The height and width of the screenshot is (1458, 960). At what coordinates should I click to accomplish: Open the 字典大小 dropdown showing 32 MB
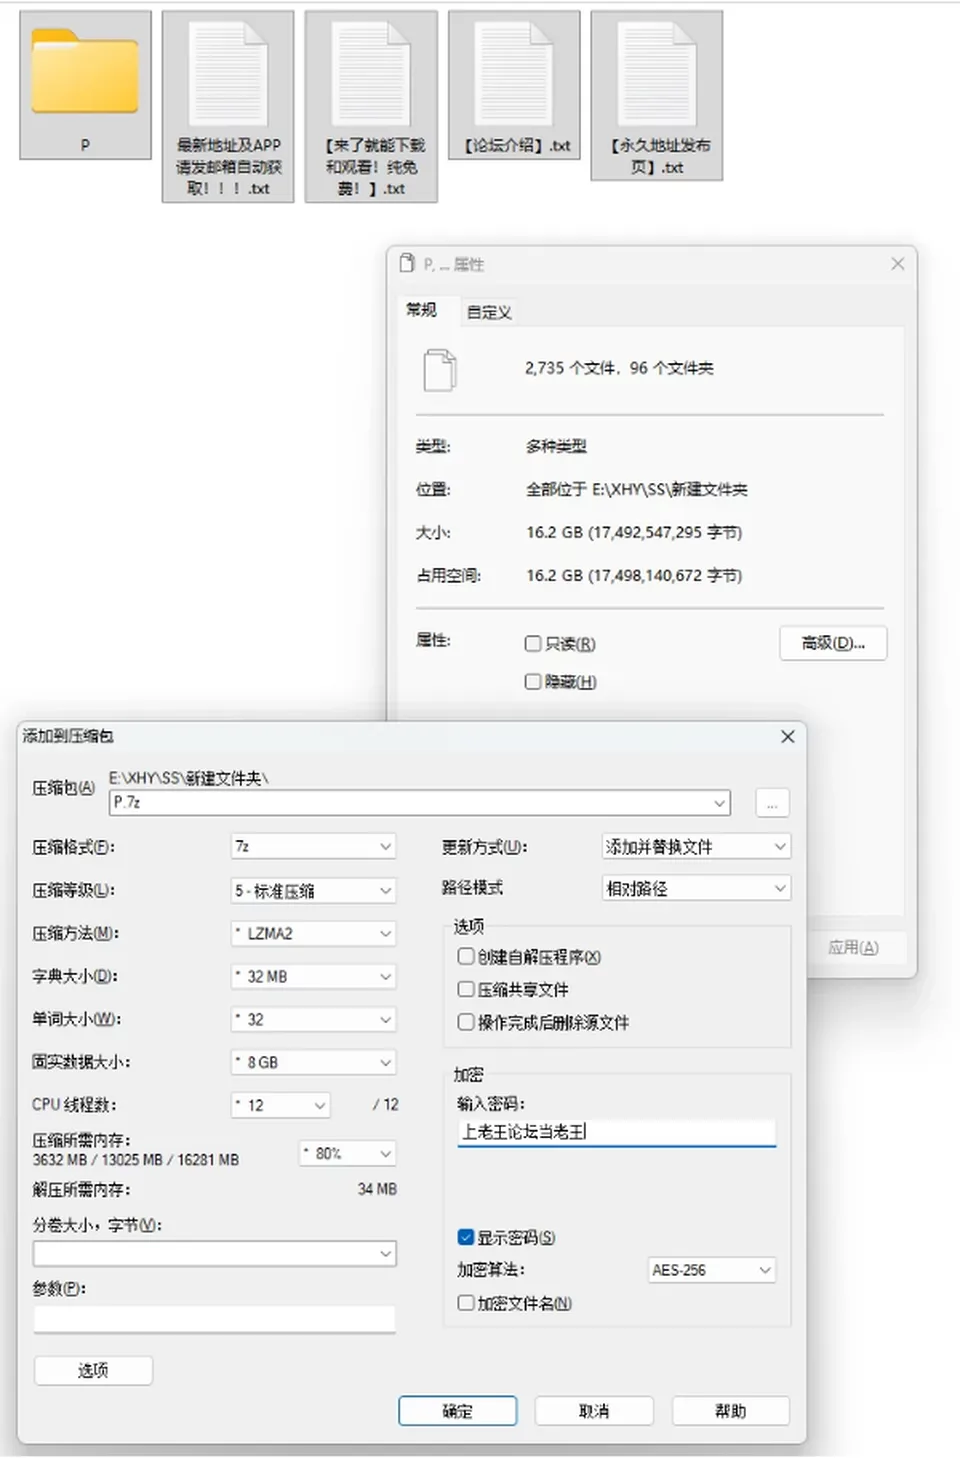[x=314, y=976]
